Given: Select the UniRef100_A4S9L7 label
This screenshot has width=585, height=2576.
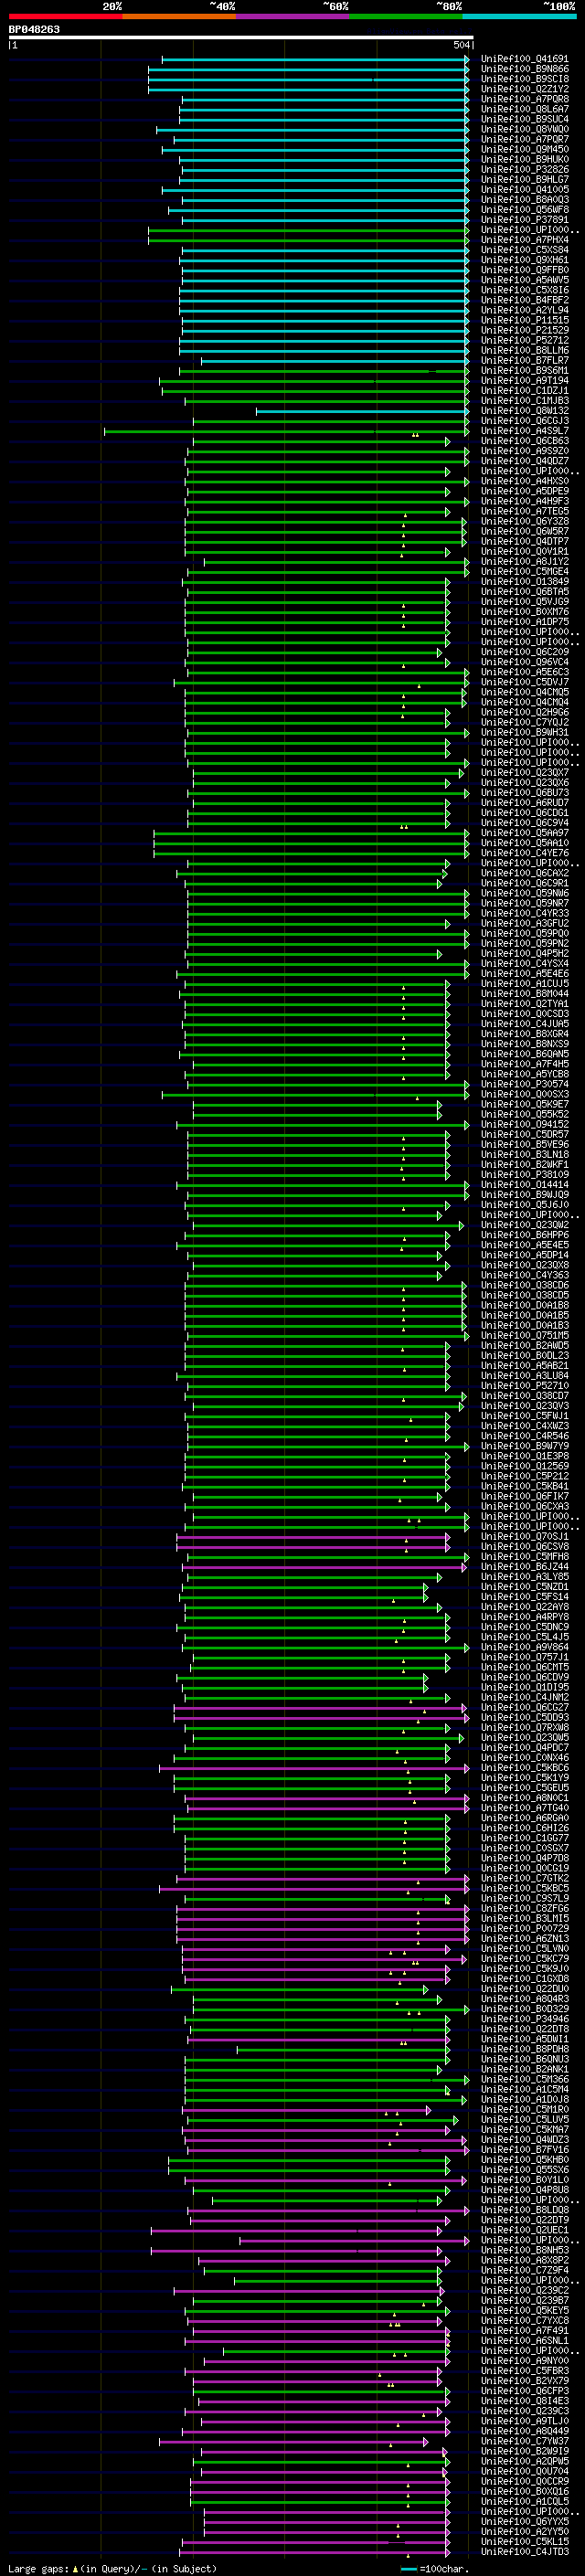Looking at the screenshot, I should tap(525, 432).
